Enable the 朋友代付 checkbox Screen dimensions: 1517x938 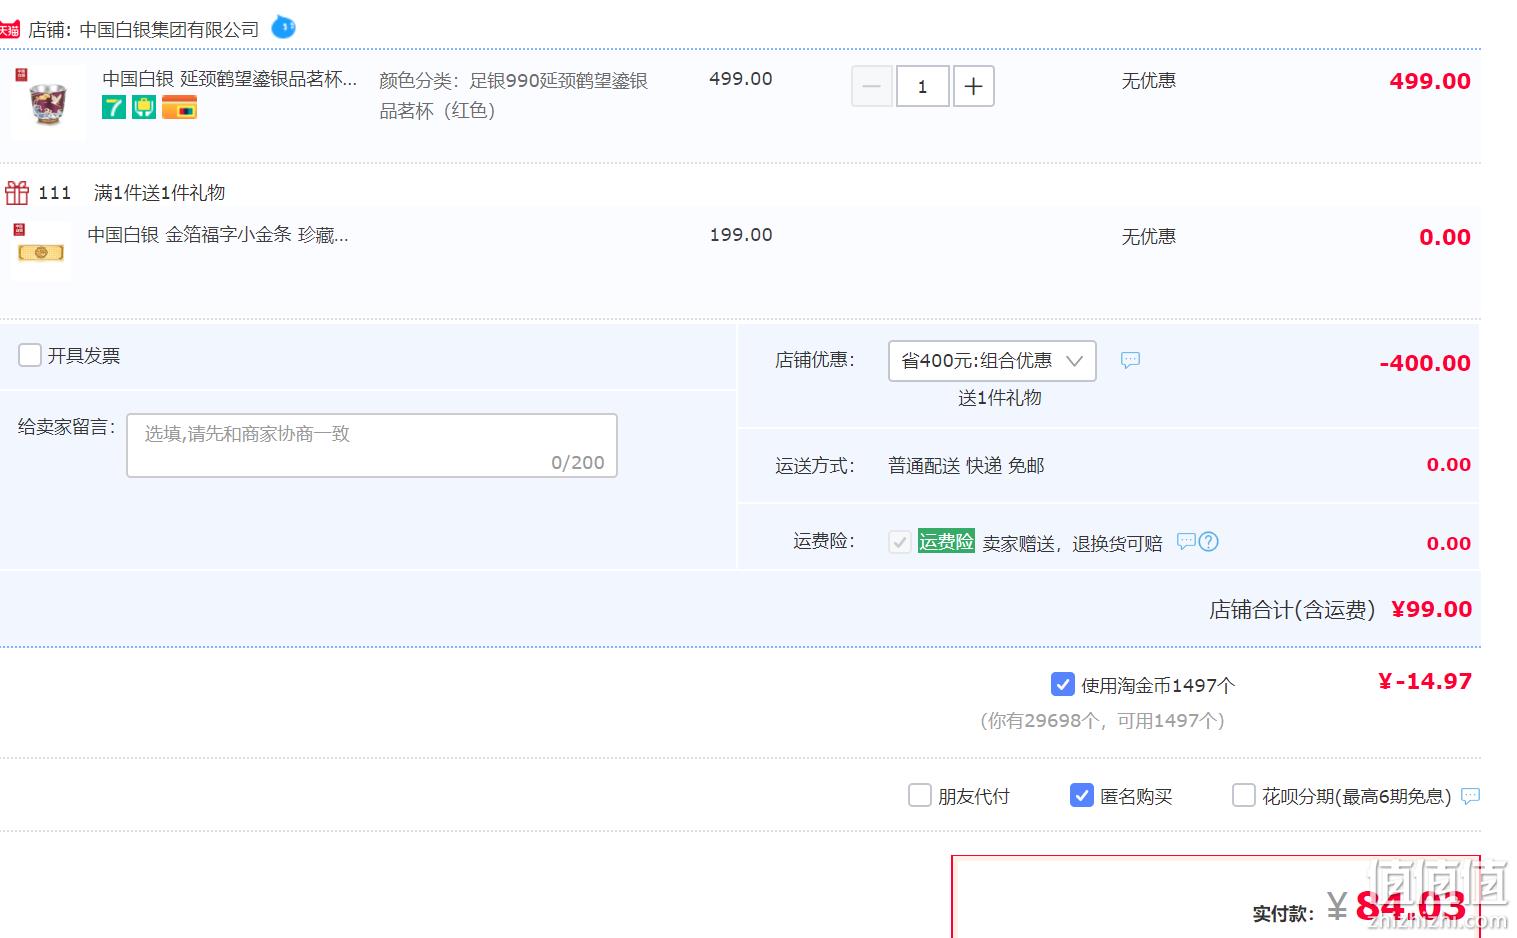coord(919,795)
